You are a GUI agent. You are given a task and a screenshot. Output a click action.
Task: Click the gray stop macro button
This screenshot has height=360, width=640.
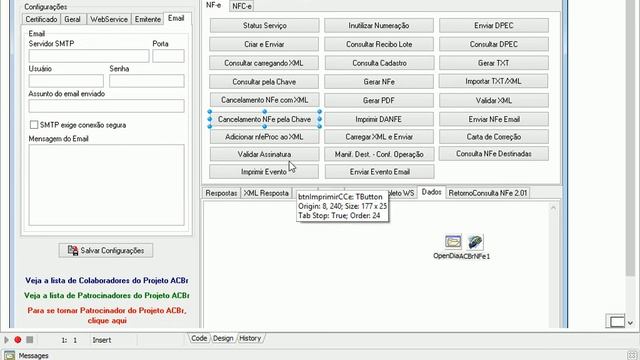29,340
